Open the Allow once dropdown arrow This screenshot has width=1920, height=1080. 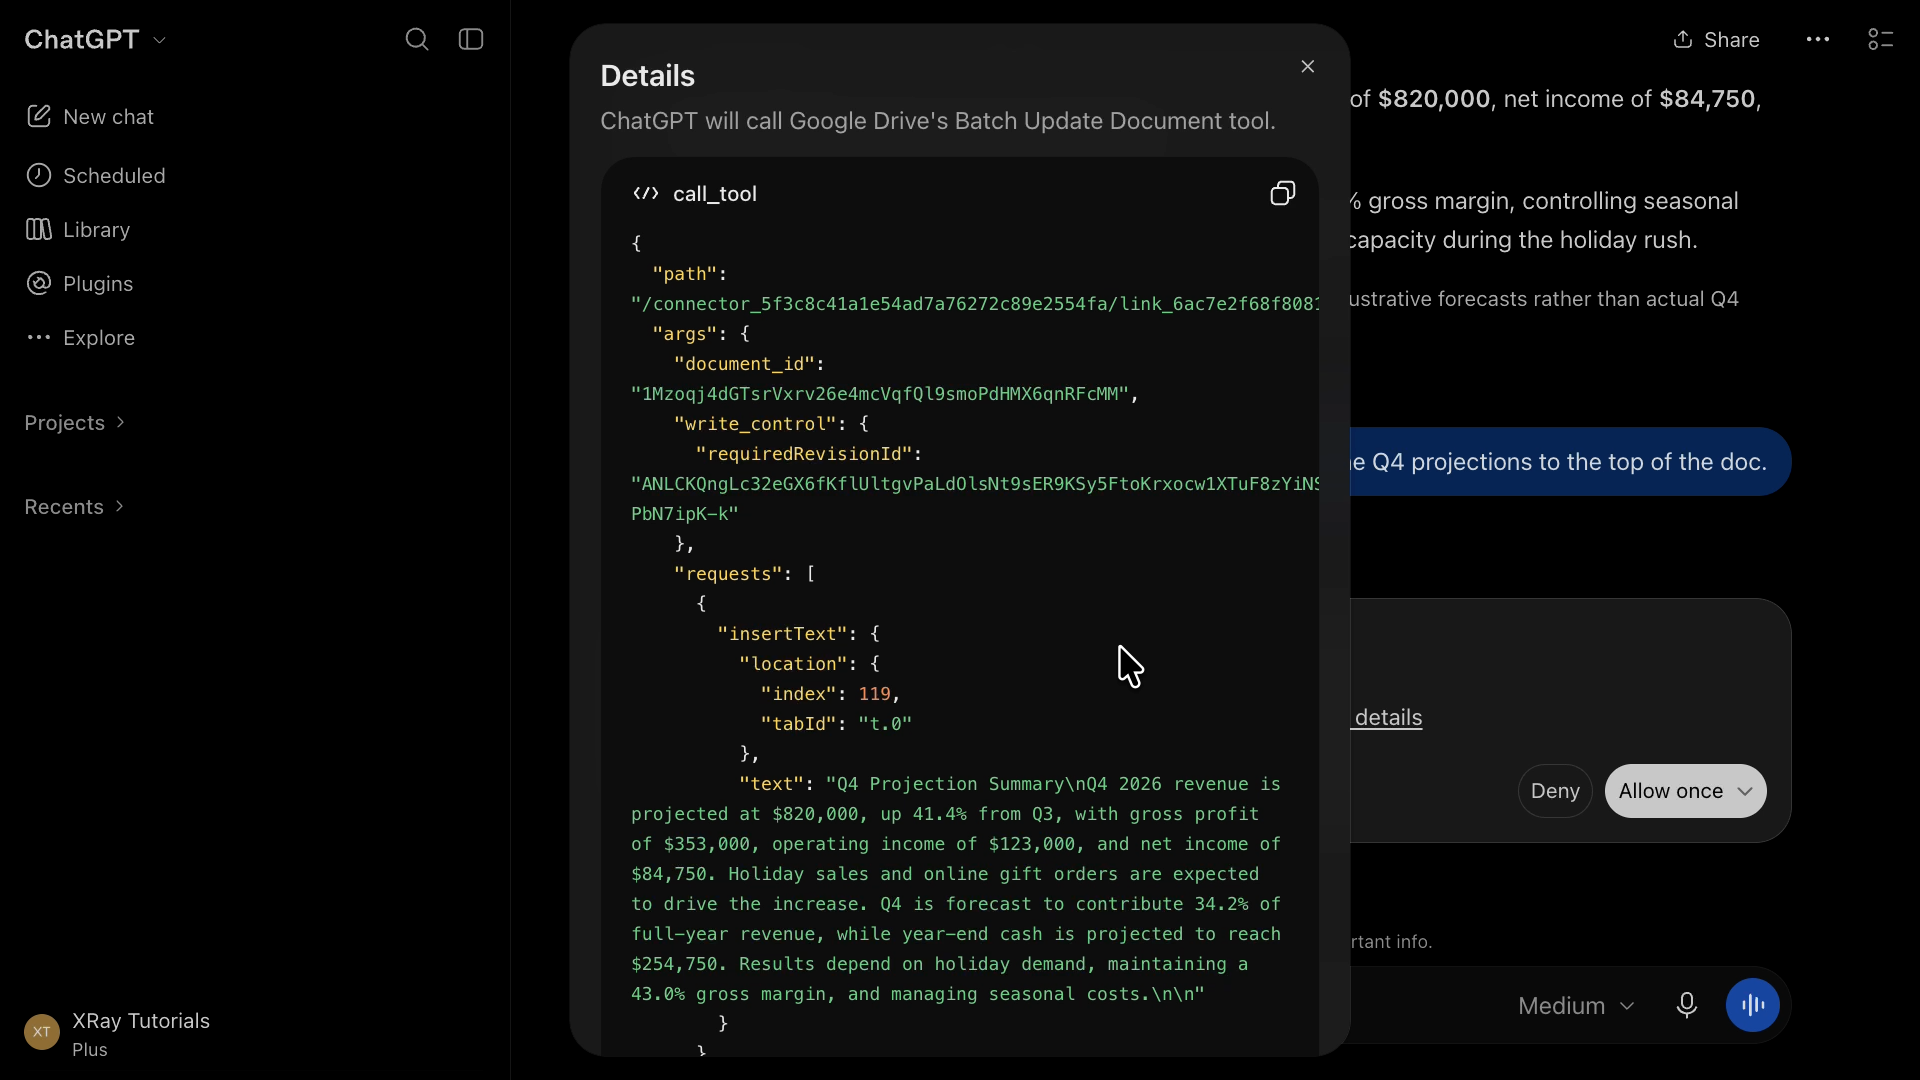tap(1746, 791)
